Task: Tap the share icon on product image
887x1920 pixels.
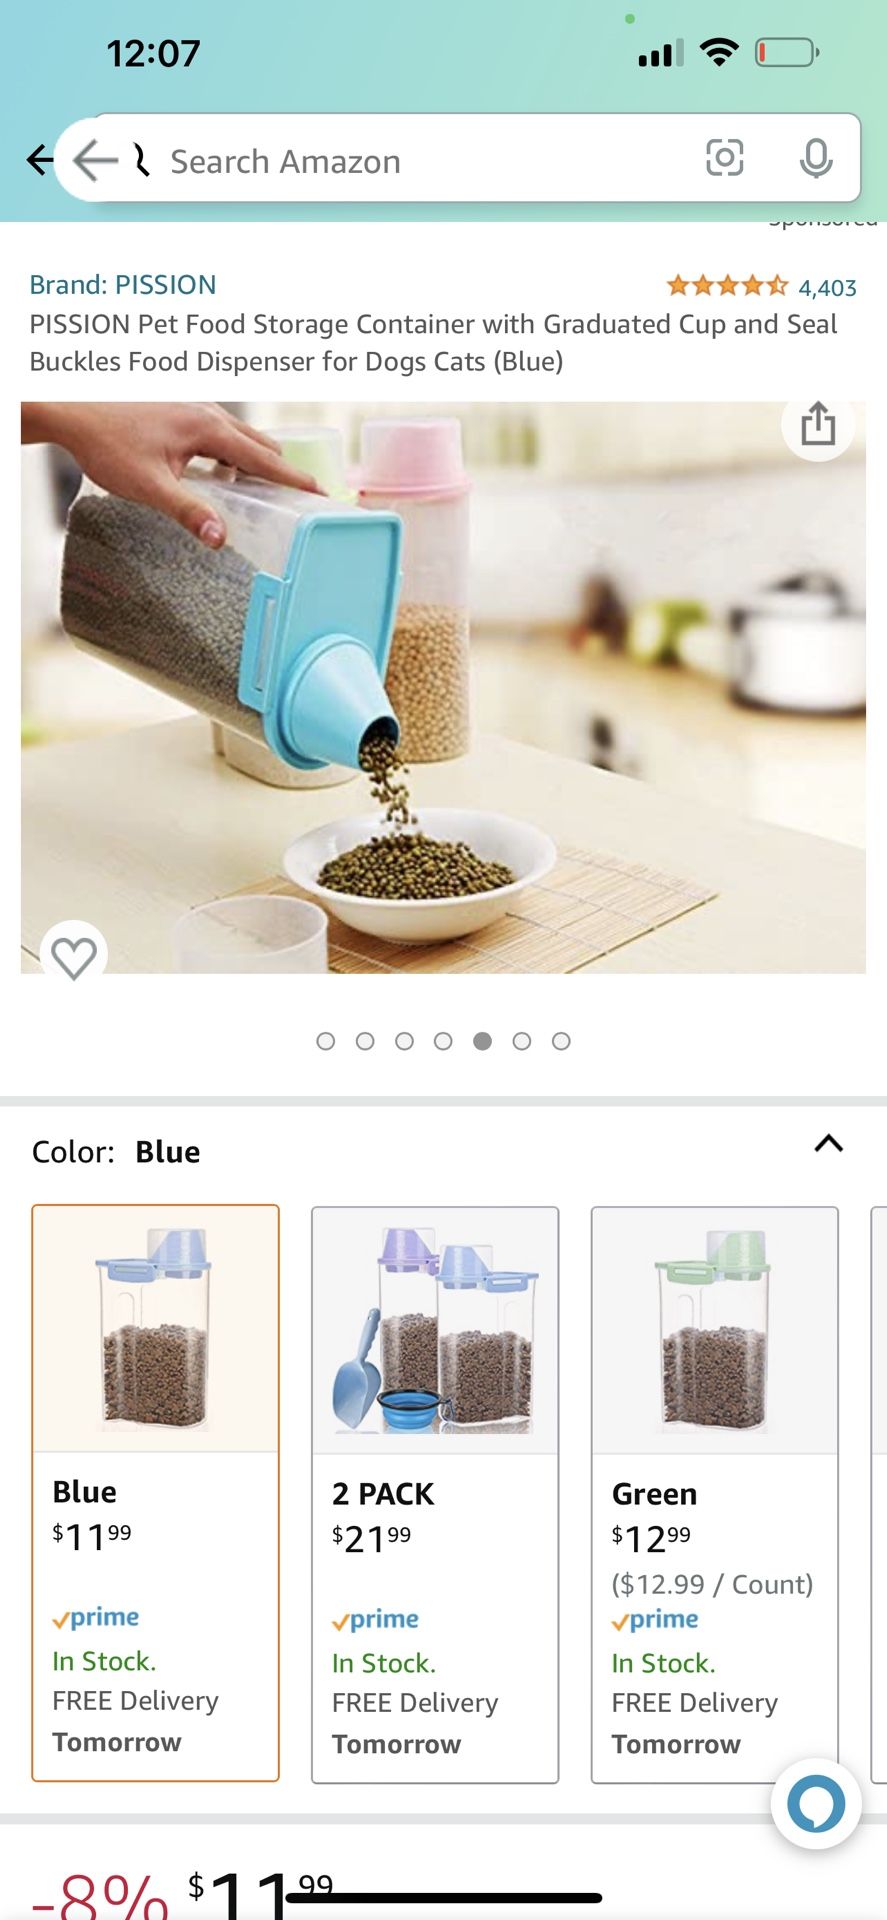Action: coord(818,424)
